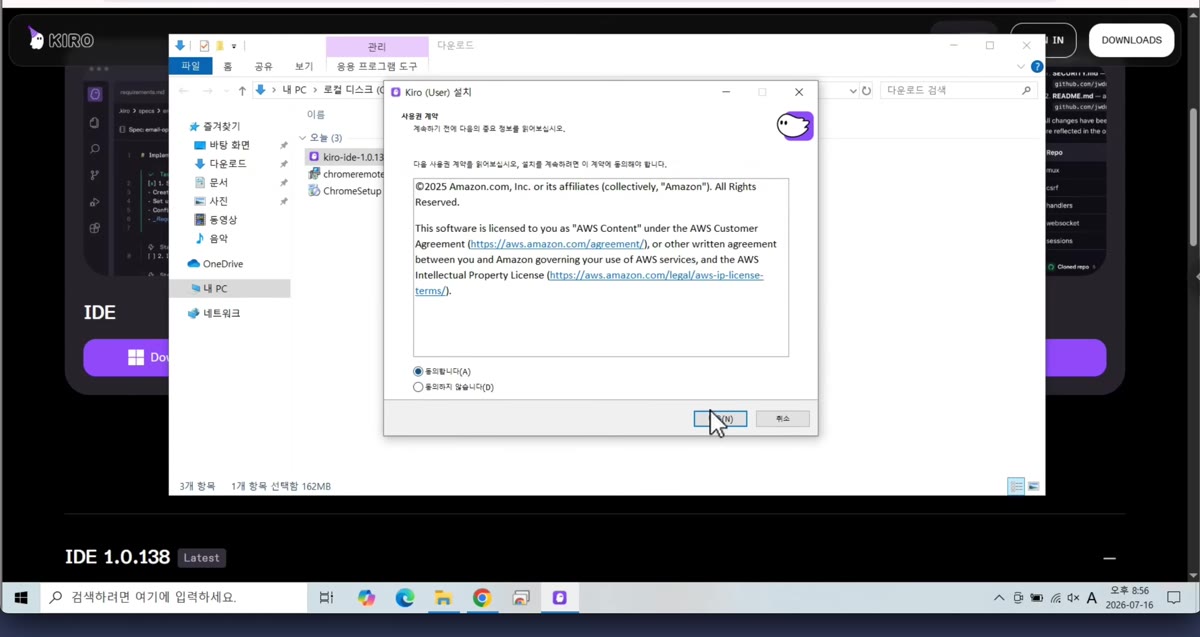
Task: Click the Kiro icon in the installer title bar
Action: point(396,92)
